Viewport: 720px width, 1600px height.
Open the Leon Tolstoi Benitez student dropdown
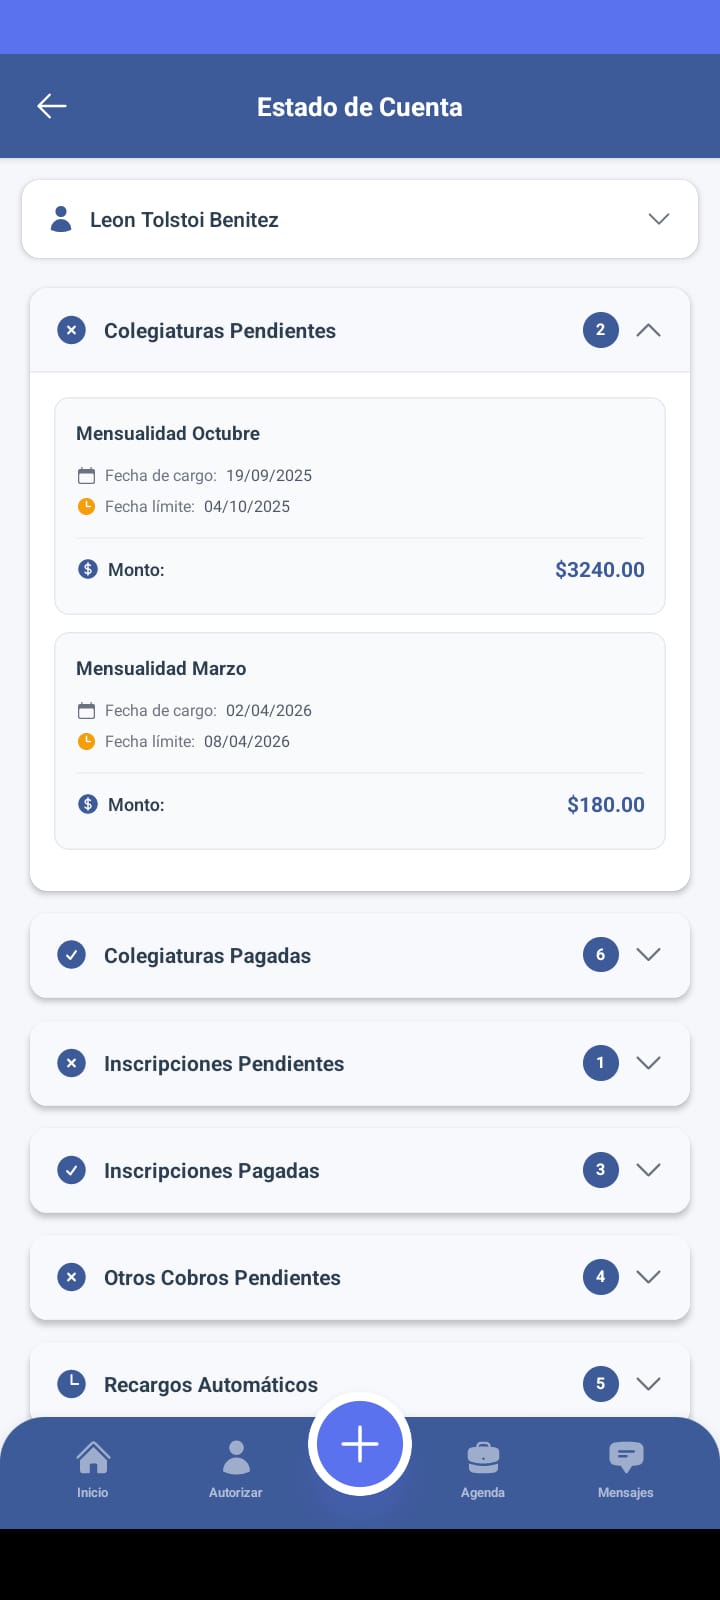coord(658,219)
